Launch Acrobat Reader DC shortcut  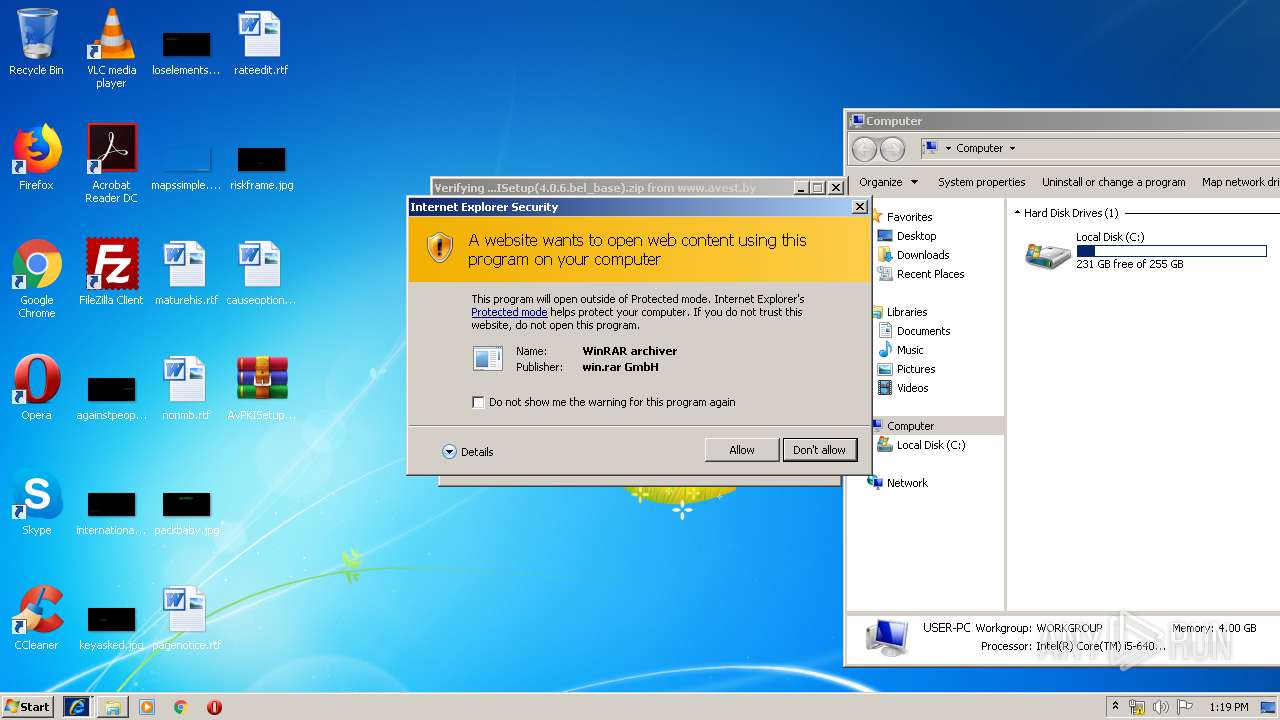[111, 163]
